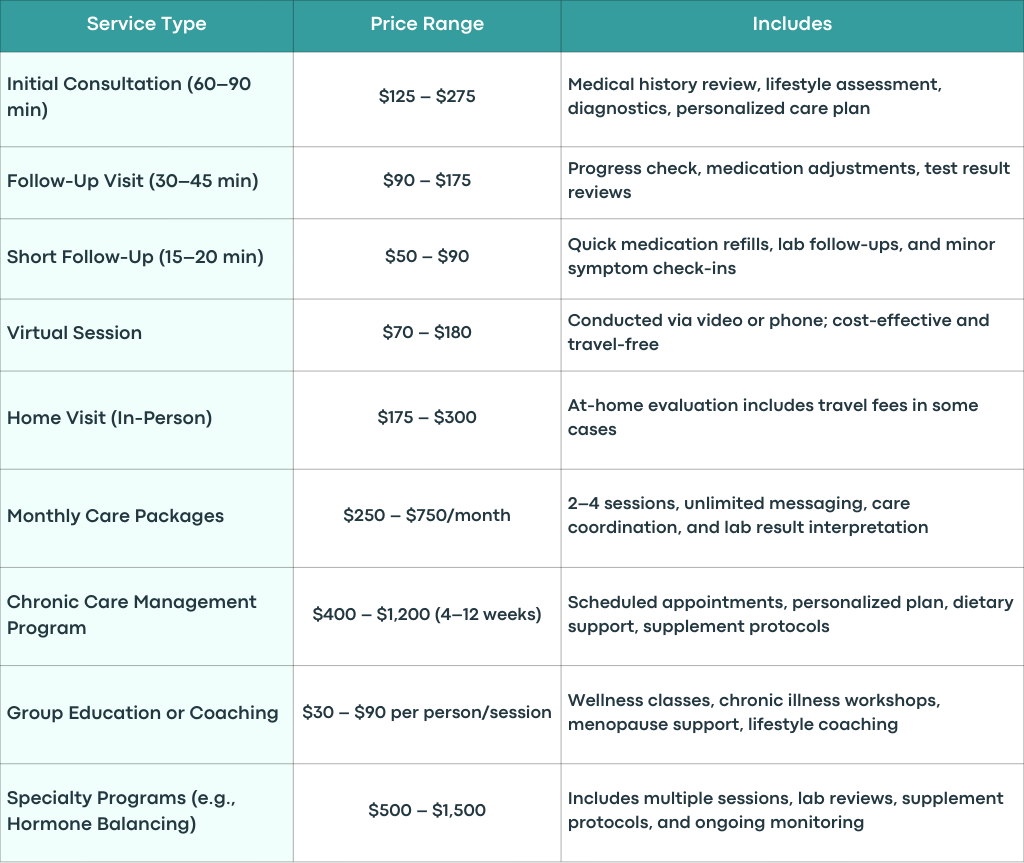Select the Follow-Up Visit (30–45 min) cell
This screenshot has width=1024, height=863.
point(146,183)
